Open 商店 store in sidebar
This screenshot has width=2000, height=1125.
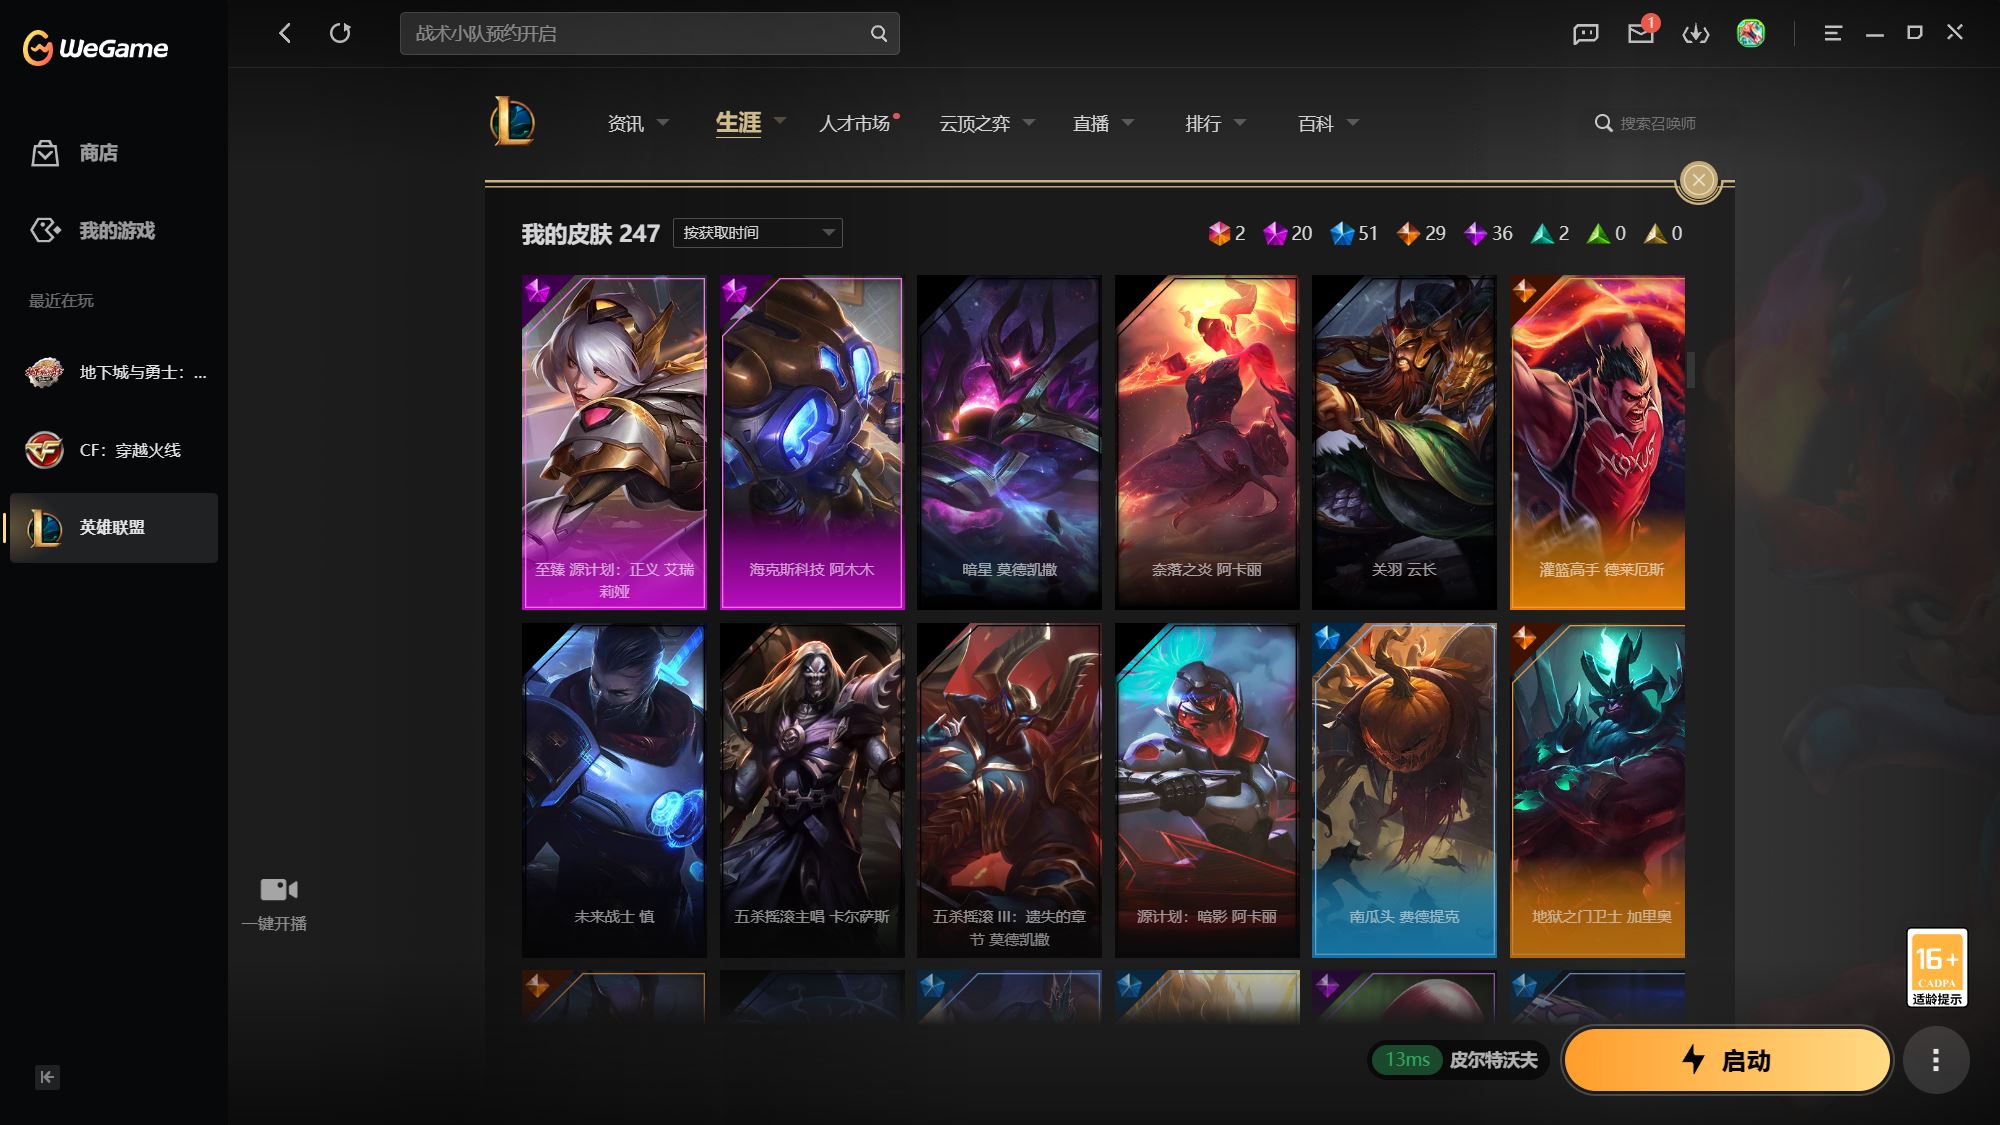pos(75,153)
